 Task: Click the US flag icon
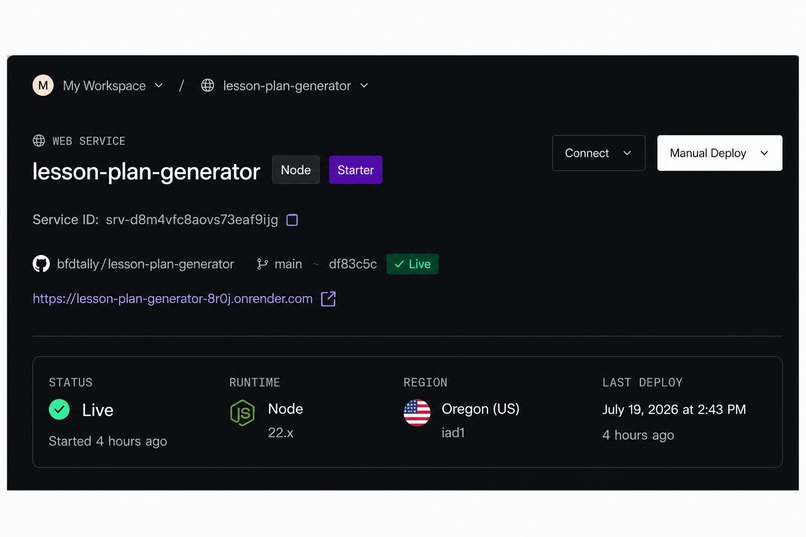pos(417,413)
